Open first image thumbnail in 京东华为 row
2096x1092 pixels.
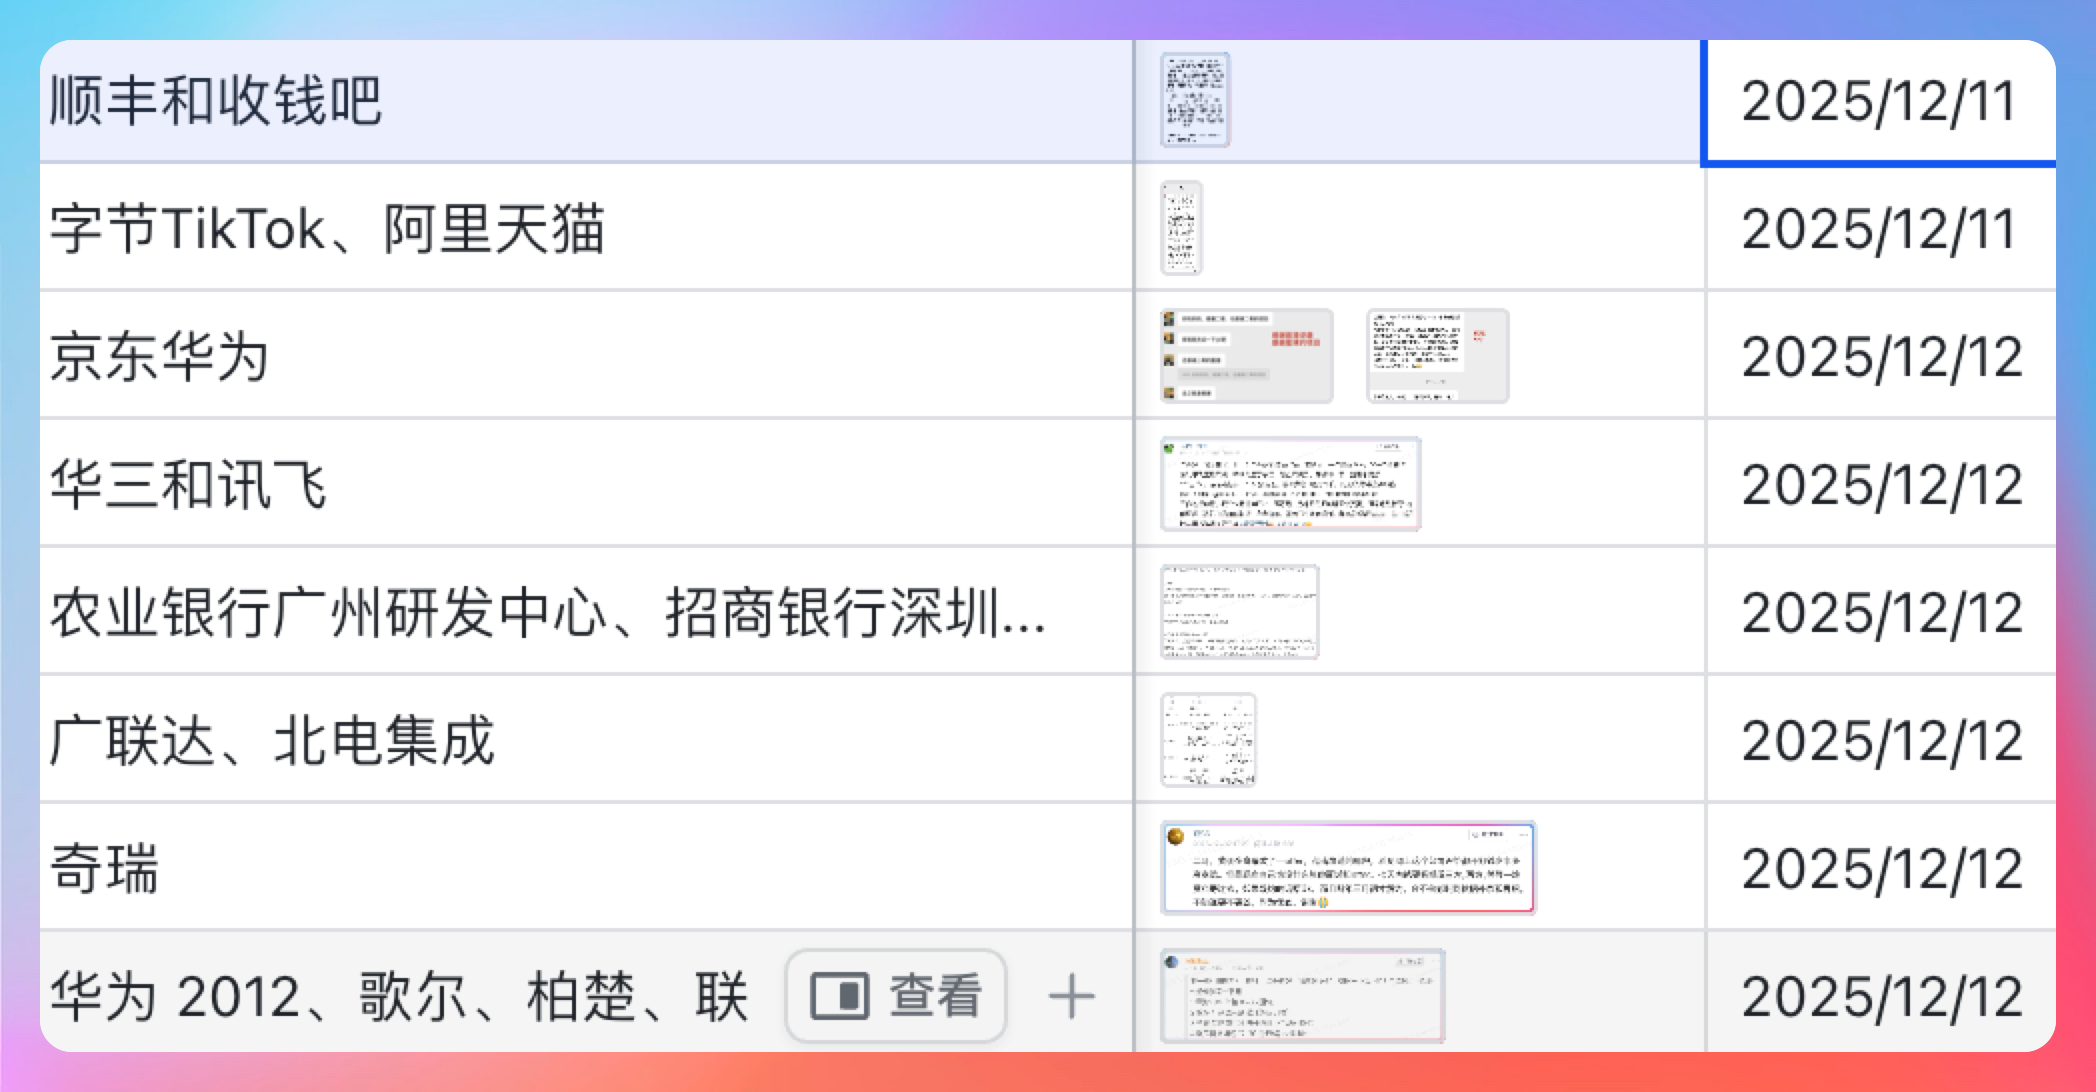click(x=1246, y=356)
